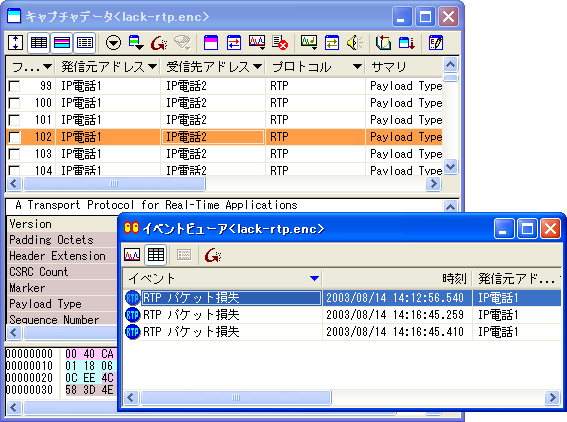The width and height of the screenshot is (567, 422).
Task: Click the イベント column header sort arrow
Action: [315, 278]
